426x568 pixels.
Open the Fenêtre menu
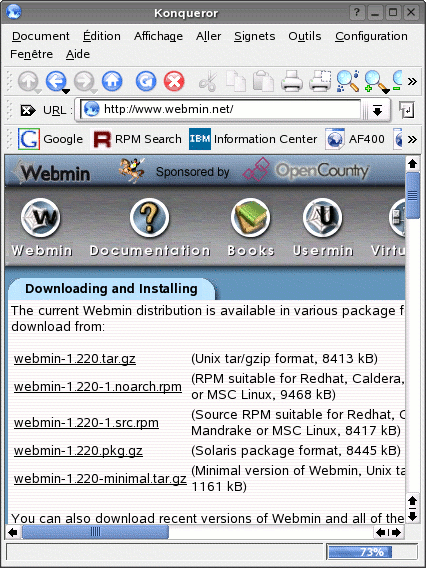point(32,54)
